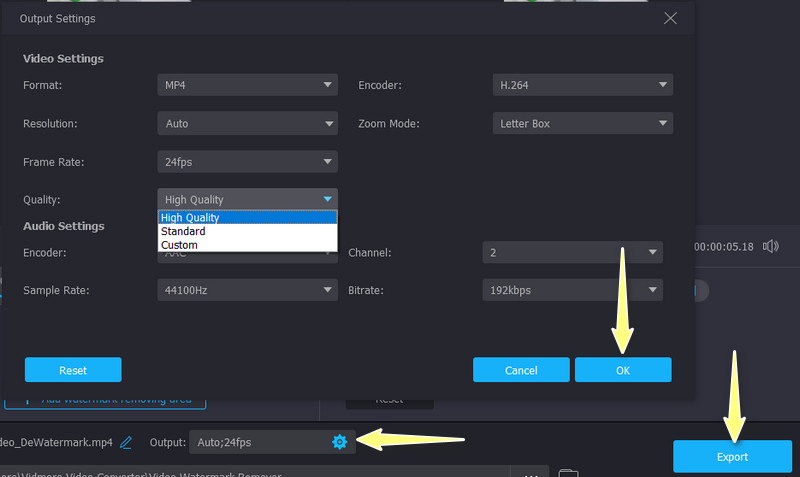The height and width of the screenshot is (477, 800).
Task: Click OK to confirm output settings
Action: pyautogui.click(x=622, y=370)
